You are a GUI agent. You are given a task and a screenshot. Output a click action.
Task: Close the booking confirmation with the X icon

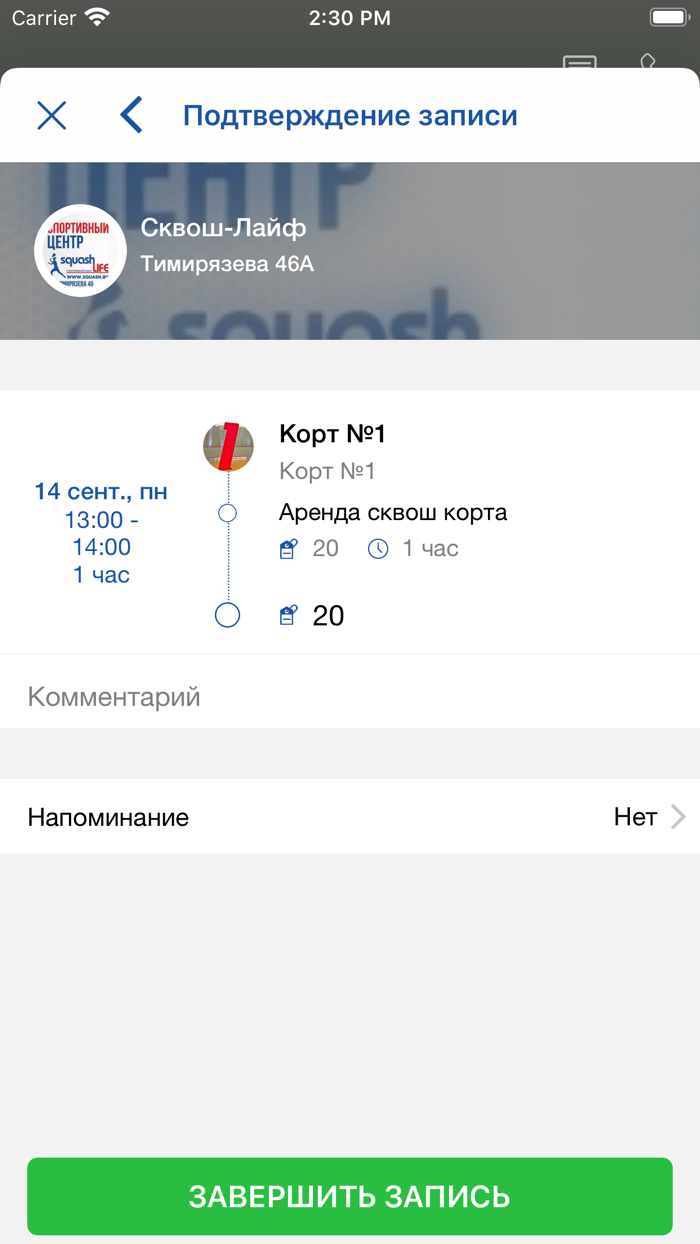pos(52,116)
